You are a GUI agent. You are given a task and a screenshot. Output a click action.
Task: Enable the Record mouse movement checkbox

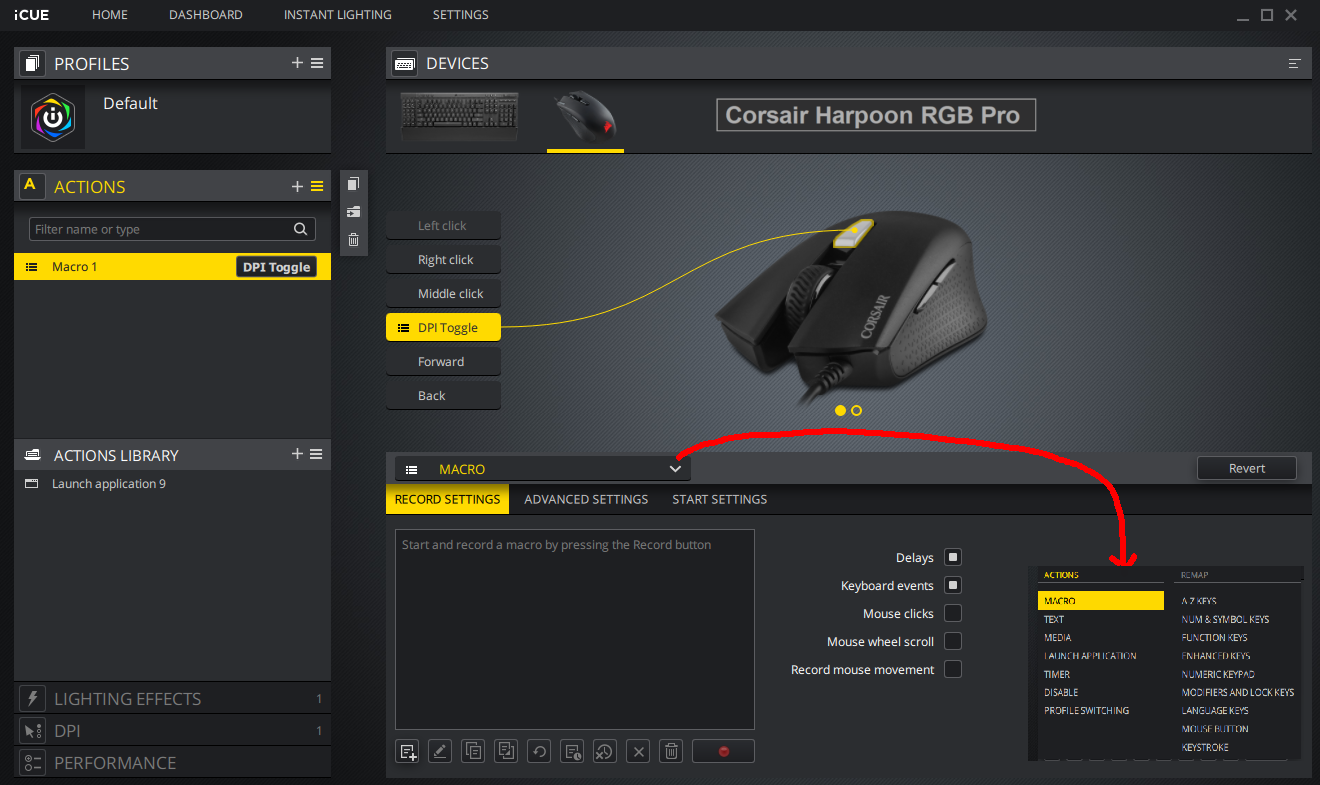(x=953, y=669)
